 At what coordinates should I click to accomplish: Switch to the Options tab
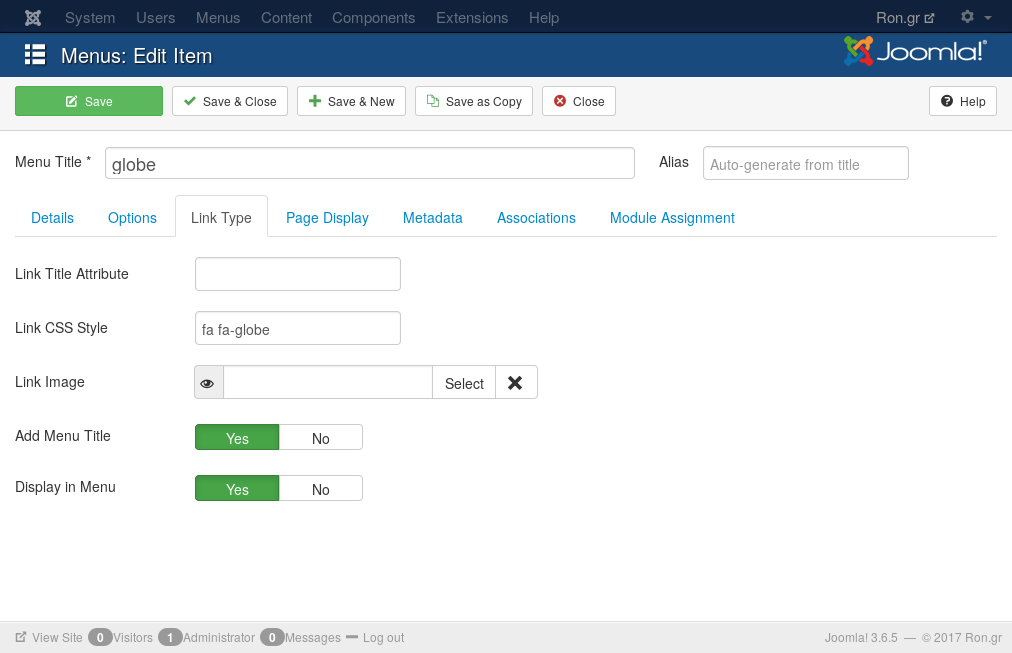tap(132, 217)
